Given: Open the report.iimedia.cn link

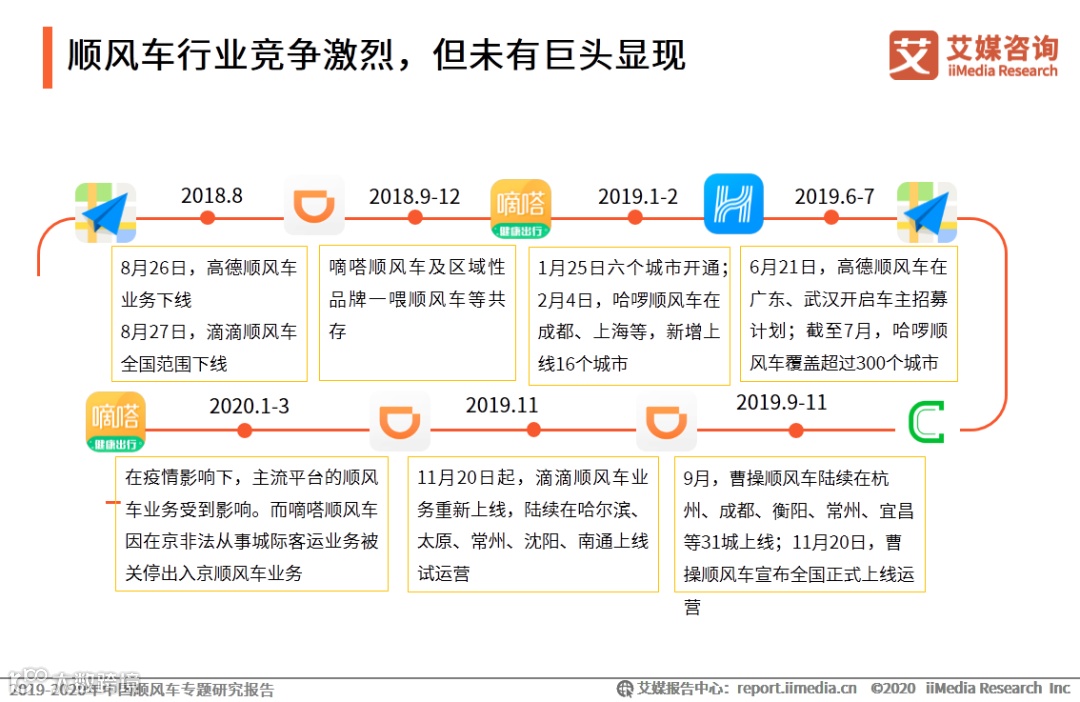Looking at the screenshot, I should coord(796,688).
